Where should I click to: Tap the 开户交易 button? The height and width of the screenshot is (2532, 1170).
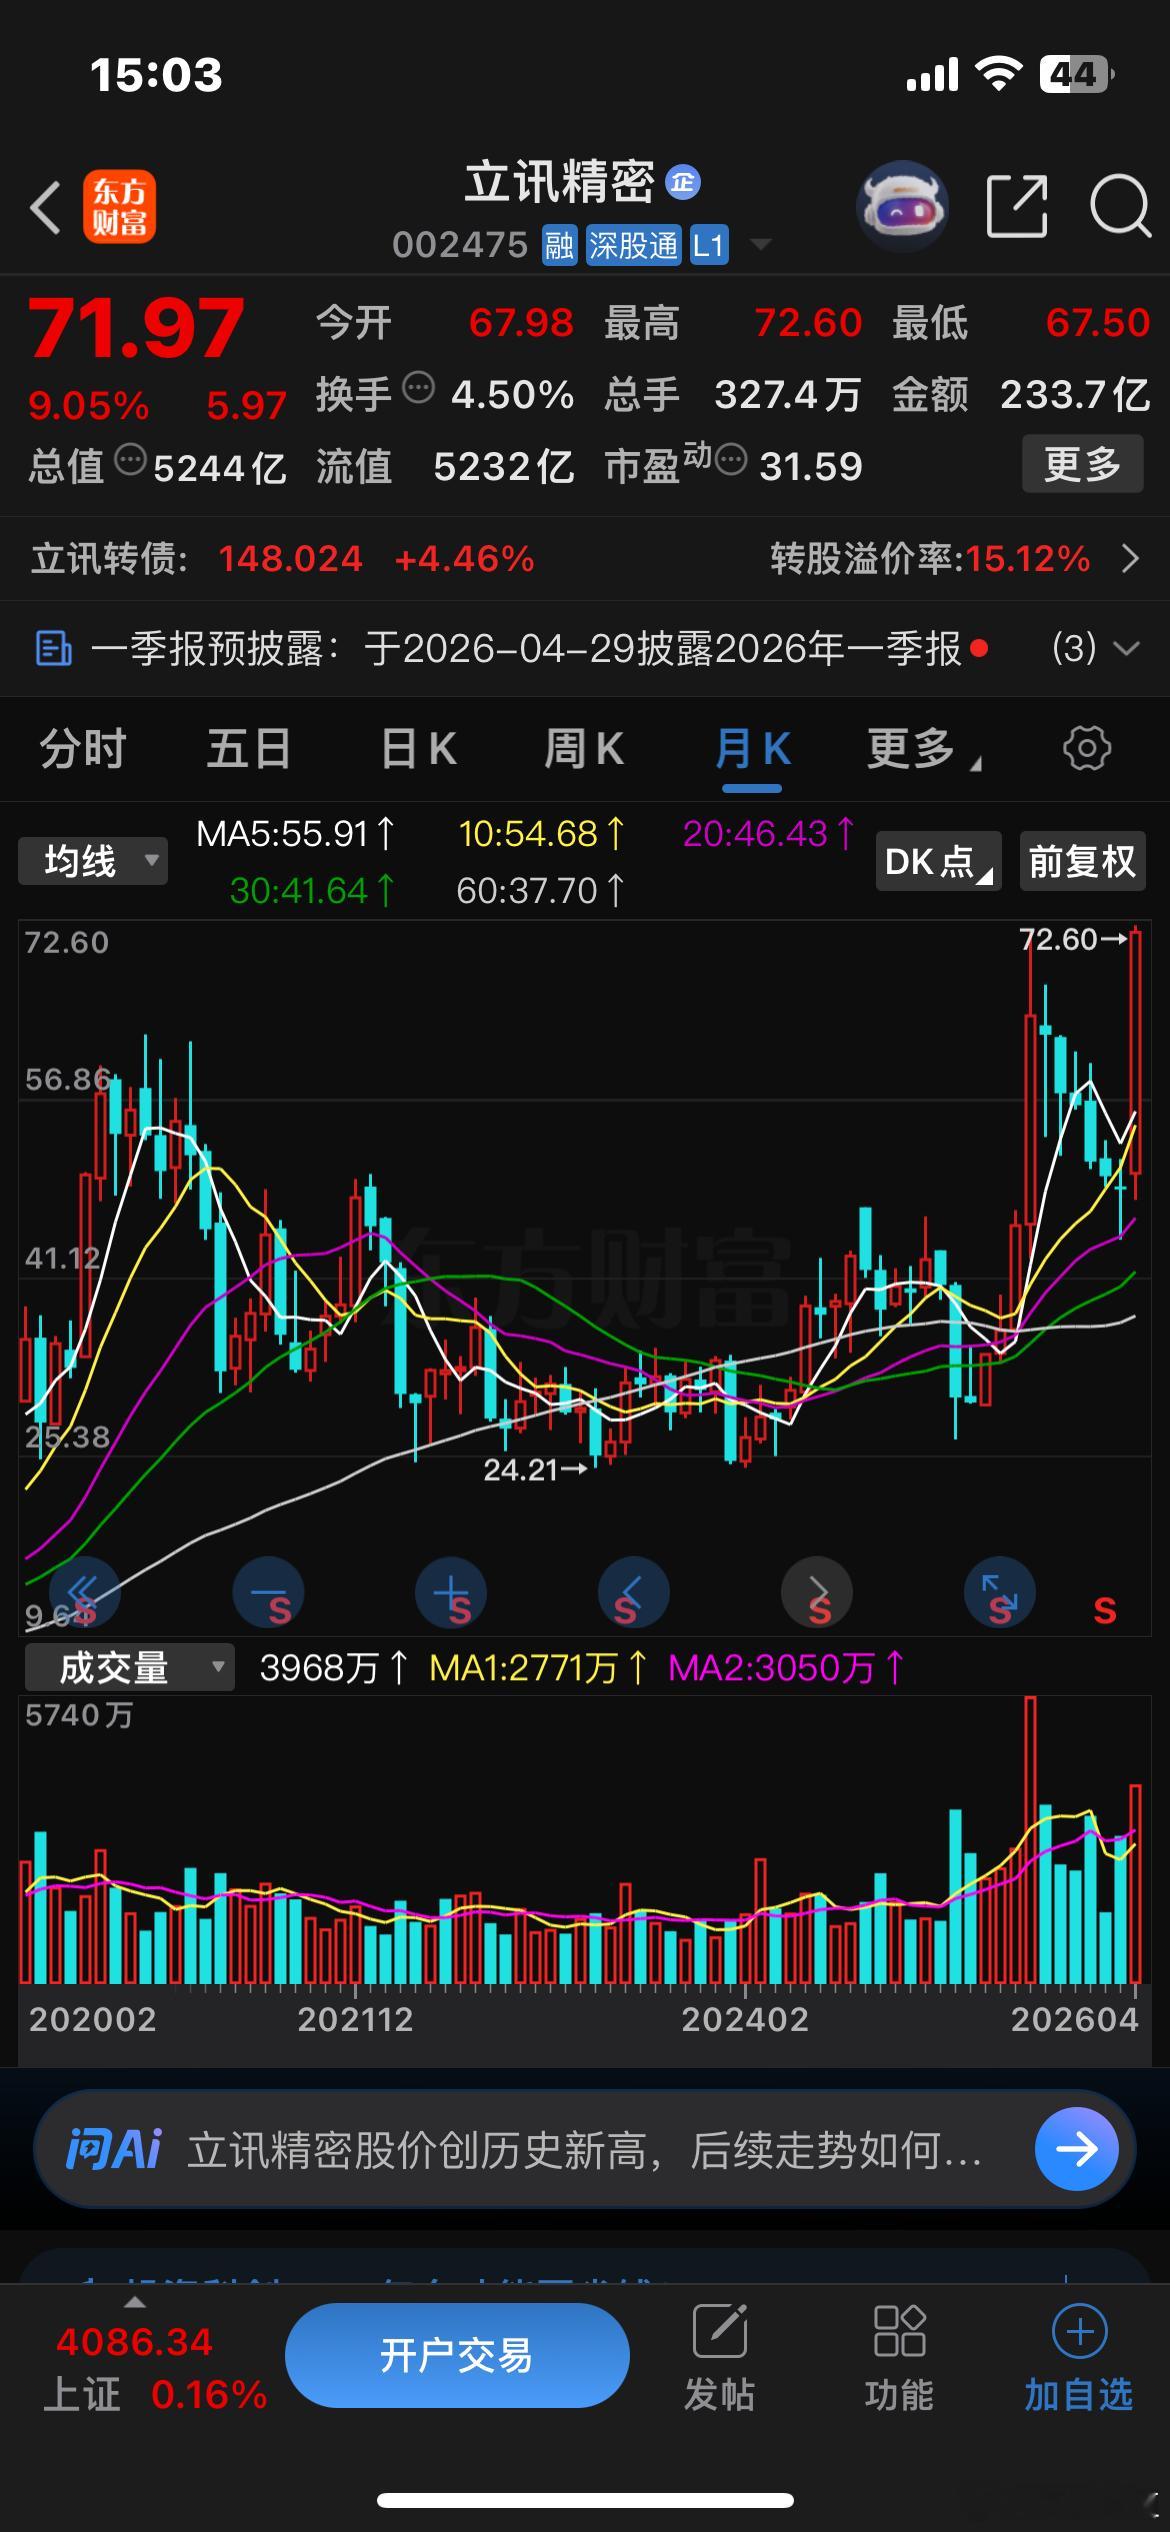point(457,2356)
